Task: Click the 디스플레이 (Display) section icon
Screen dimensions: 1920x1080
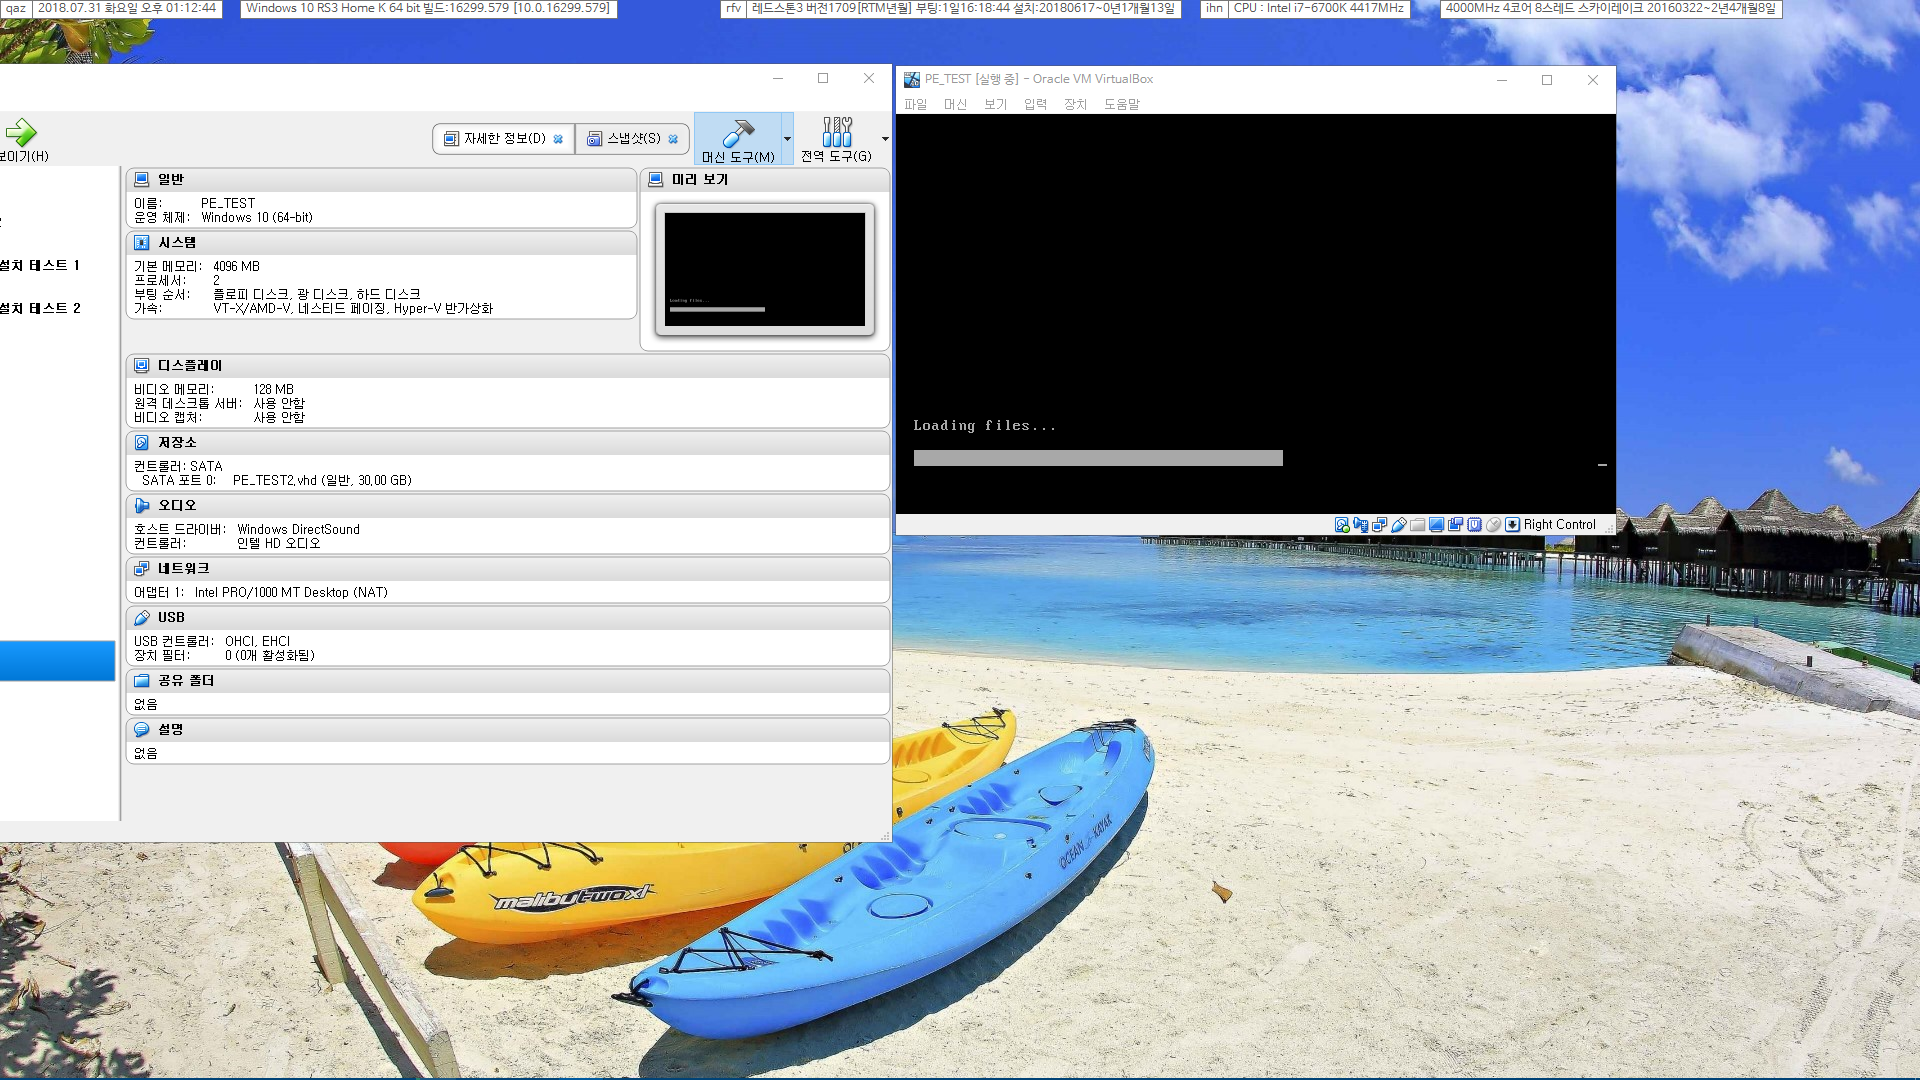Action: pyautogui.click(x=142, y=365)
